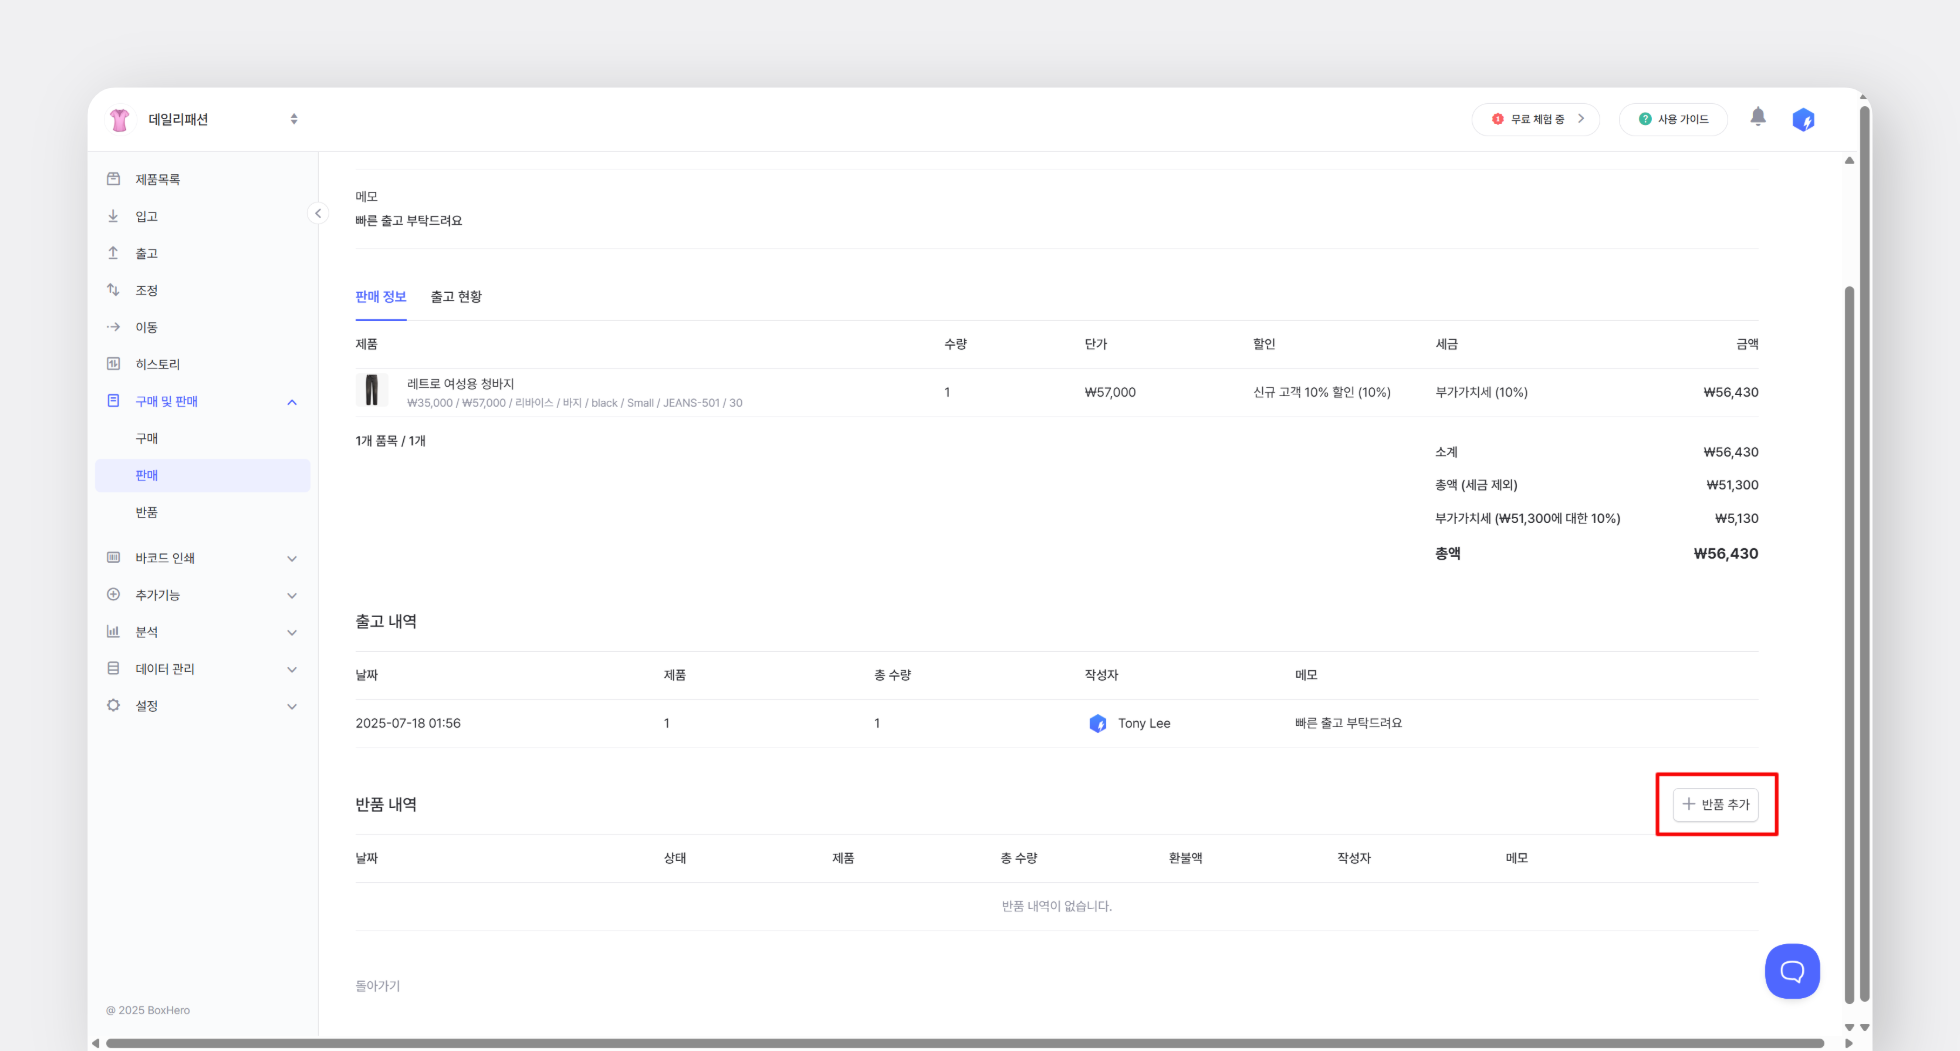Click the 반품 추가 button

click(1716, 804)
